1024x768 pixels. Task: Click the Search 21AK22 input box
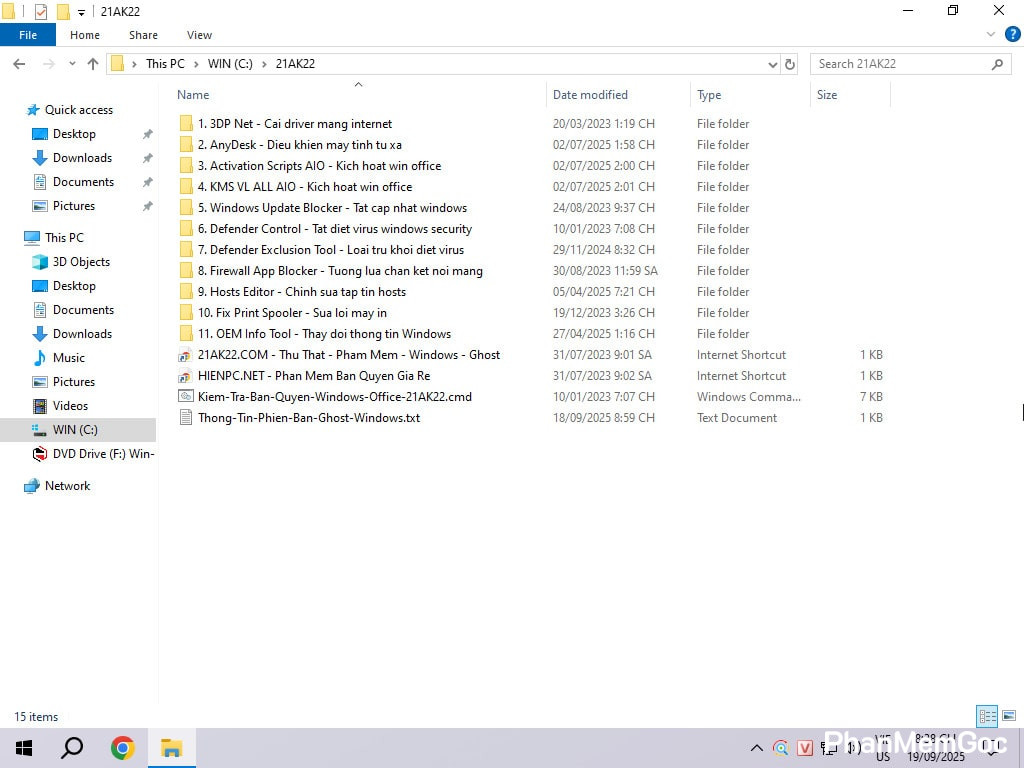click(x=900, y=64)
